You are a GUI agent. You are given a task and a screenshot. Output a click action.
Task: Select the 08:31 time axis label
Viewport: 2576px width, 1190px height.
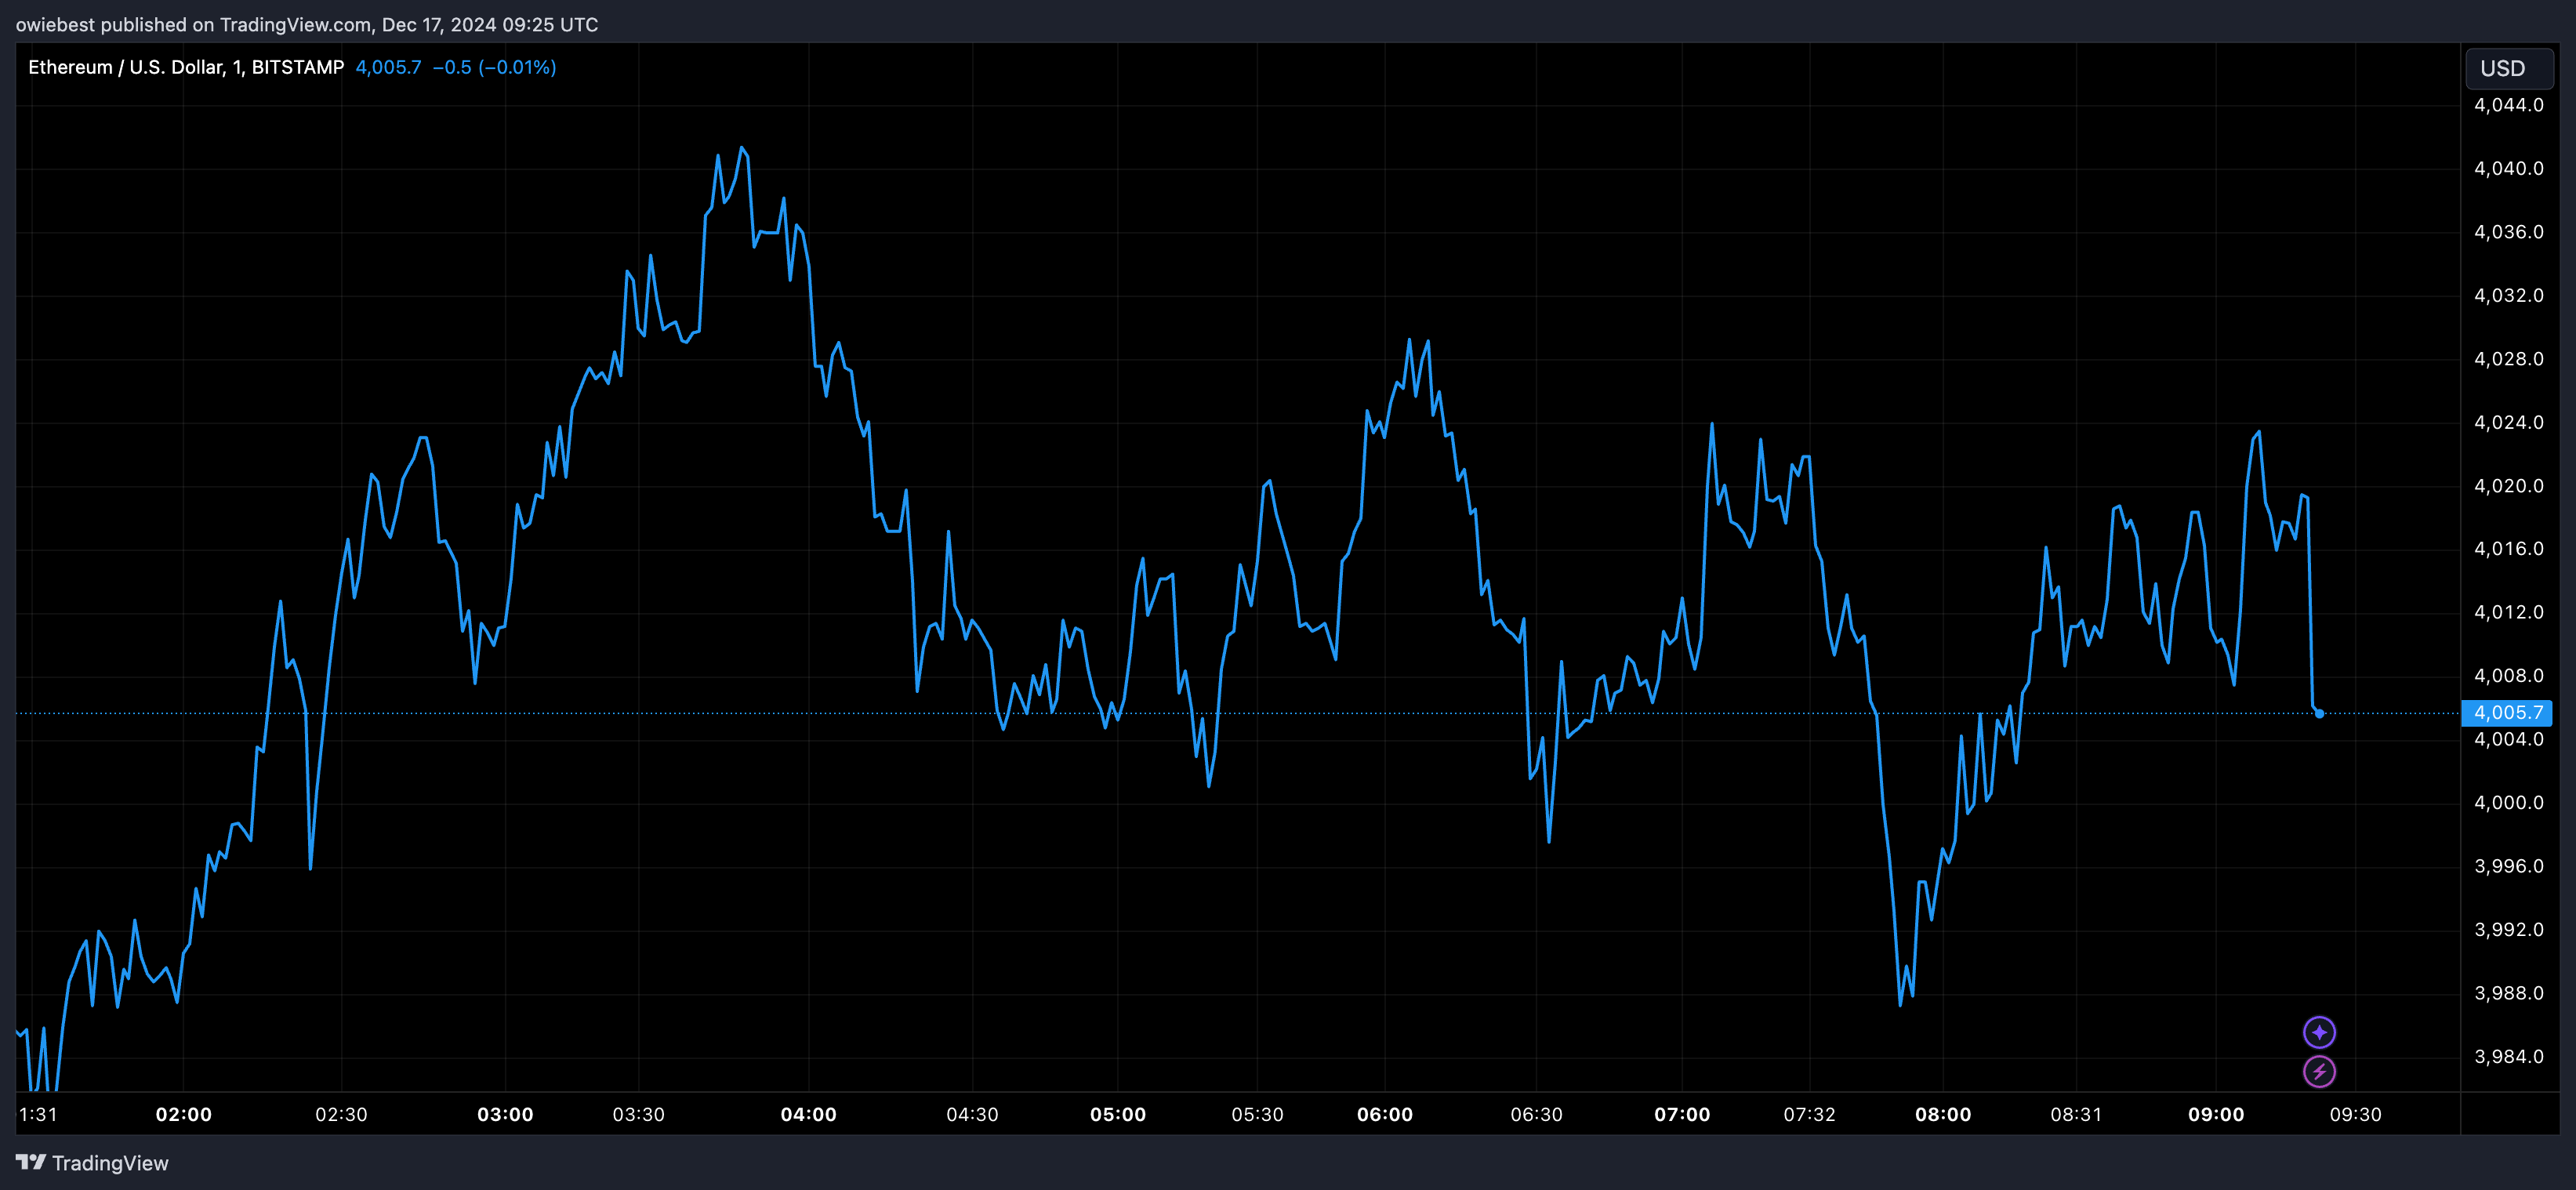click(x=2076, y=1114)
